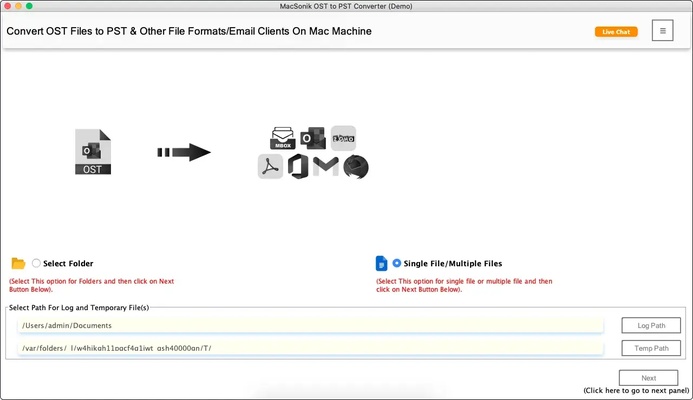The image size is (693, 400).
Task: Click the blue document file icon
Action: (381, 263)
